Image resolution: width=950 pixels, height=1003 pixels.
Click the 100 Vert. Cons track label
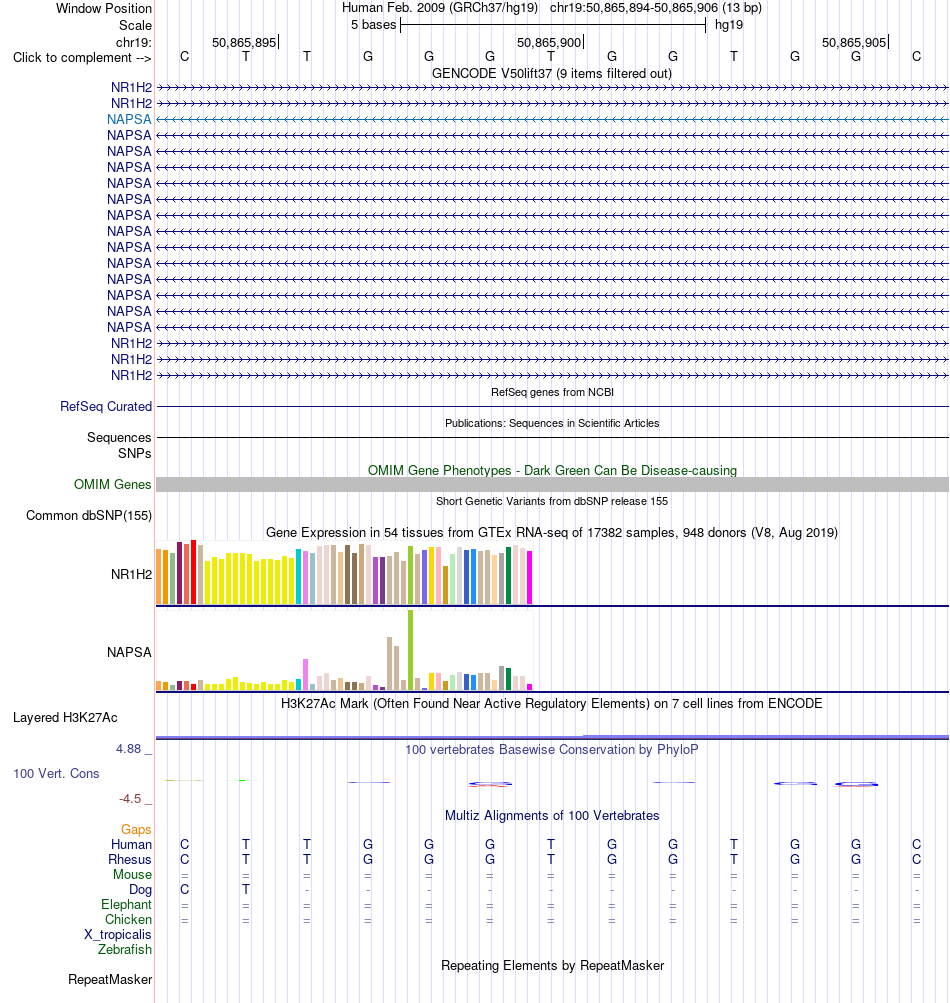(56, 774)
